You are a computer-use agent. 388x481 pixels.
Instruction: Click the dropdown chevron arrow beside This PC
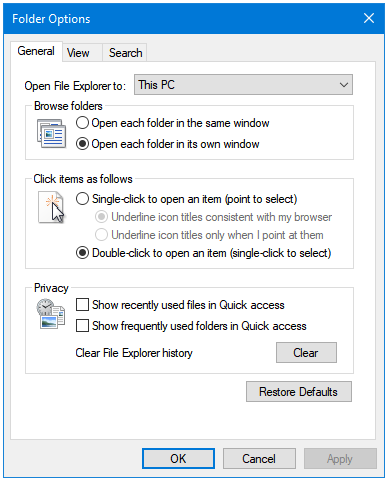(344, 85)
